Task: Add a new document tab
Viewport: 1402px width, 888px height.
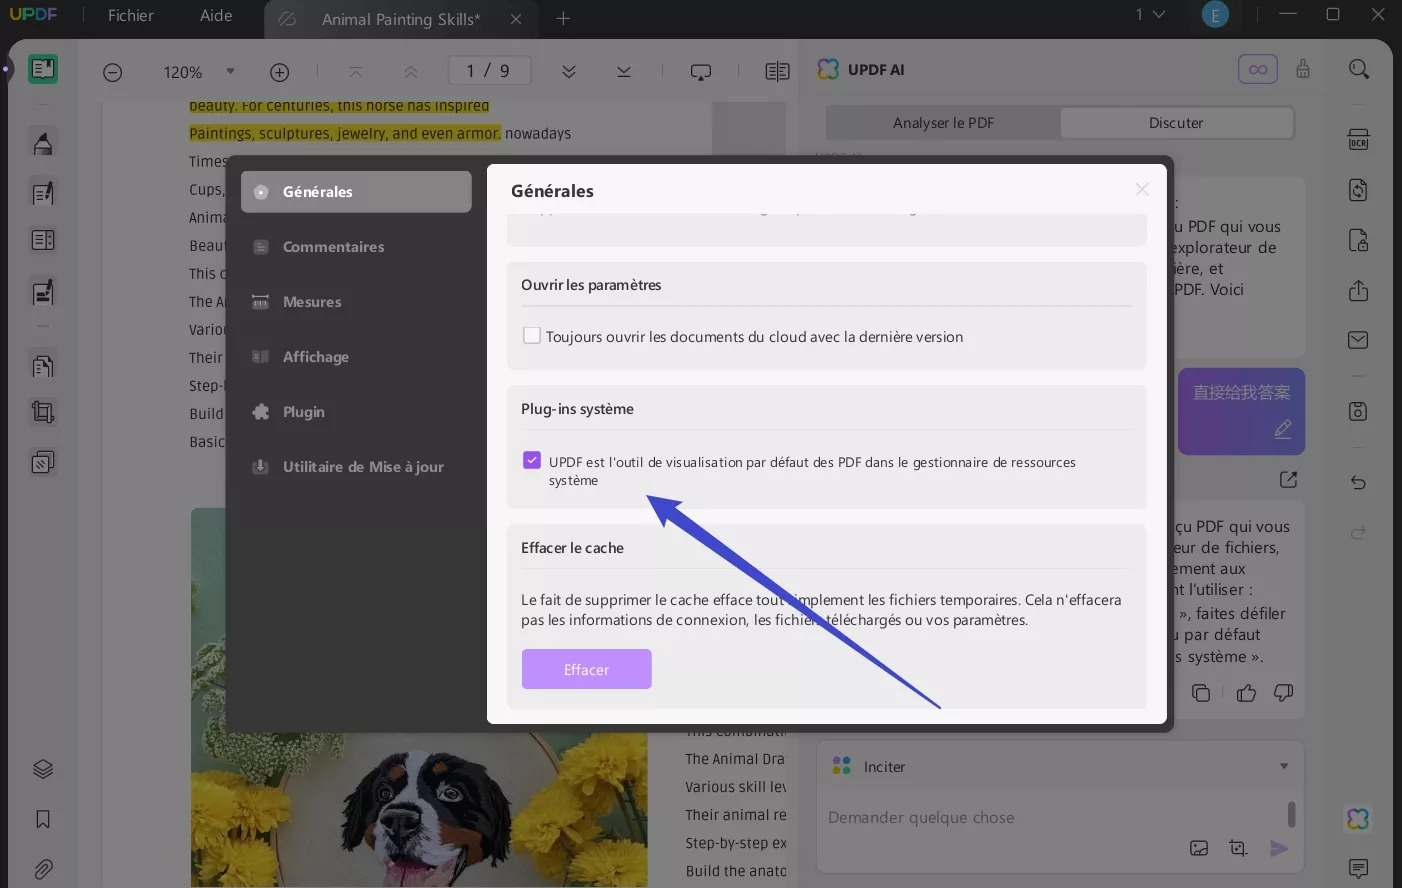Action: click(x=563, y=18)
